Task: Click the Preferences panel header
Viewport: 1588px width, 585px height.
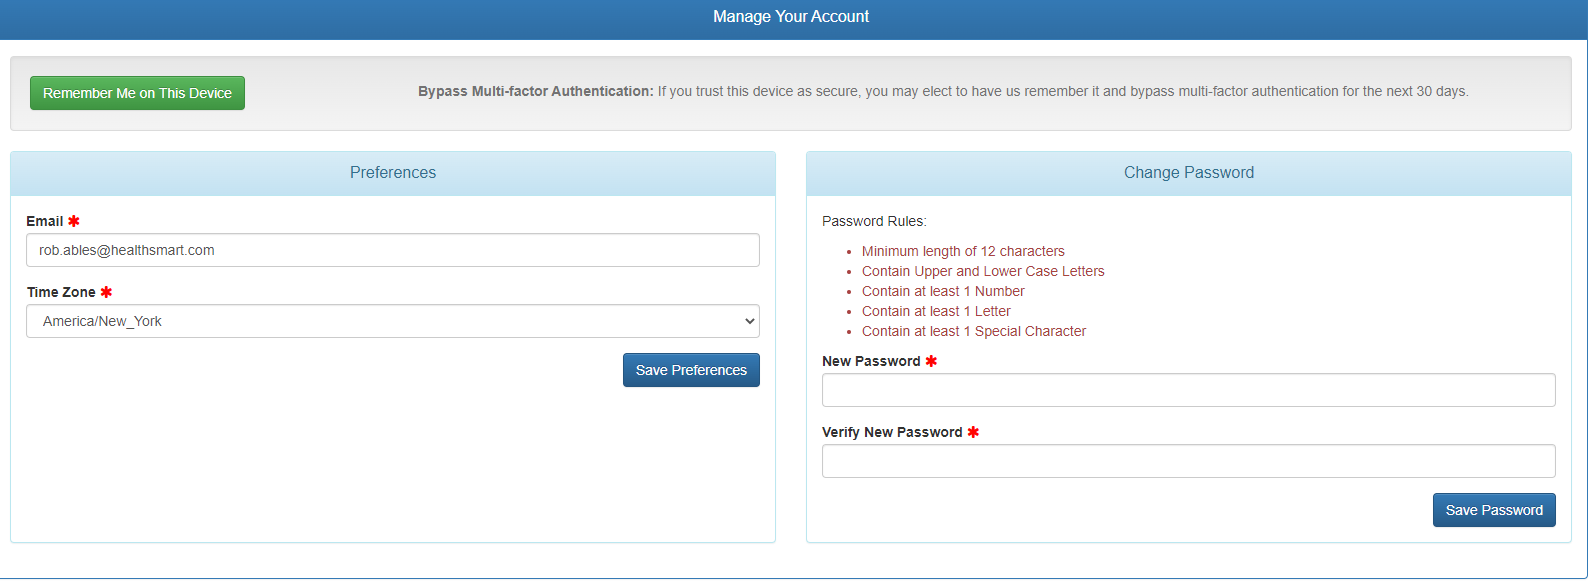Action: tap(393, 173)
